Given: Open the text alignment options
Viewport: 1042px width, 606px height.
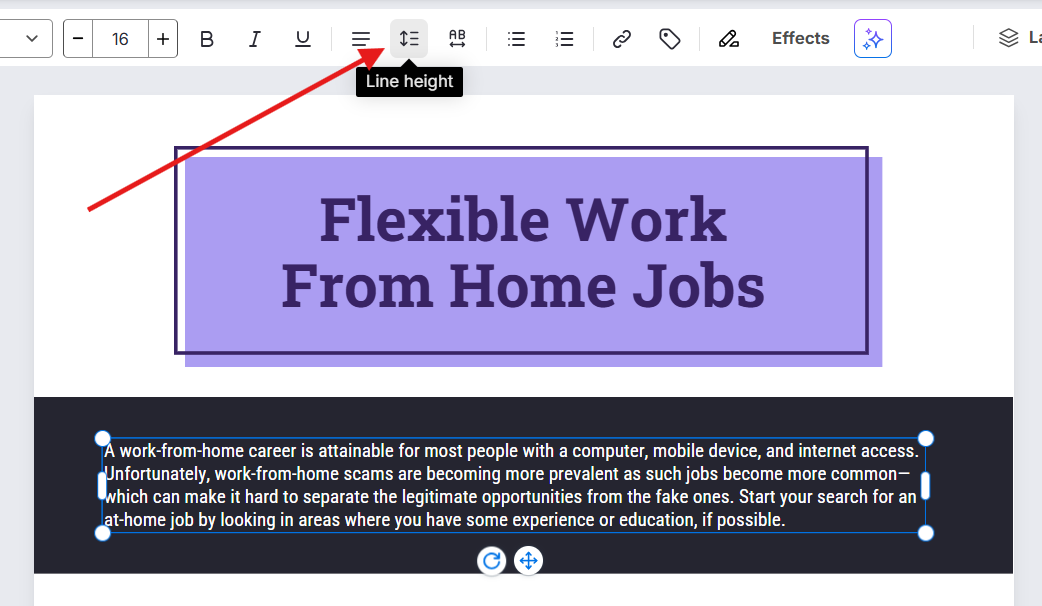Looking at the screenshot, I should pyautogui.click(x=360, y=39).
